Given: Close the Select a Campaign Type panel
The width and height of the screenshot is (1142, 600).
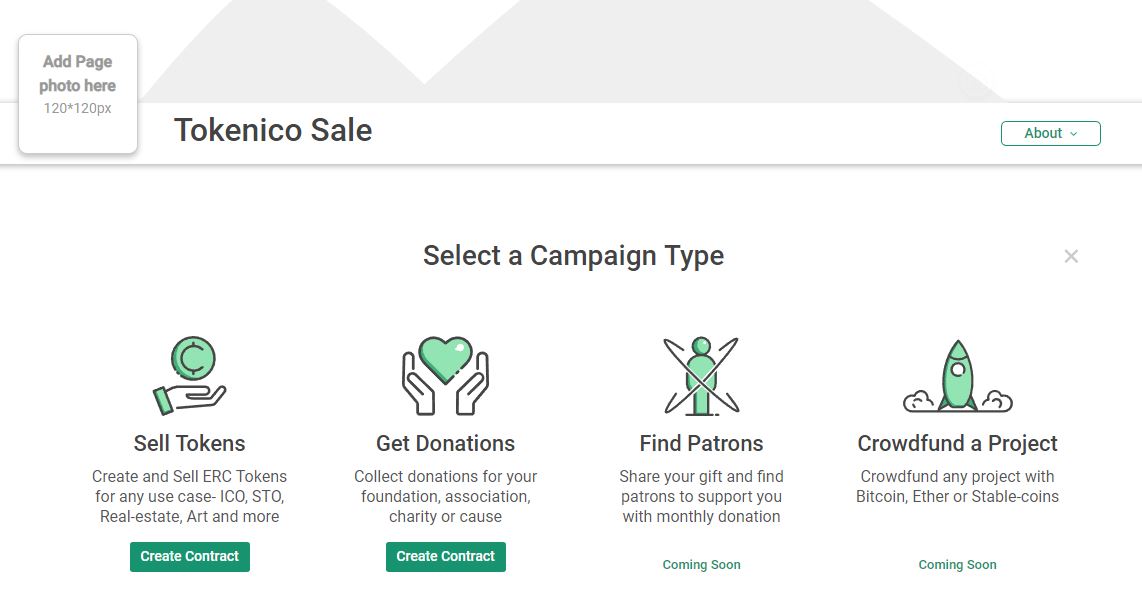Looking at the screenshot, I should tap(1071, 256).
